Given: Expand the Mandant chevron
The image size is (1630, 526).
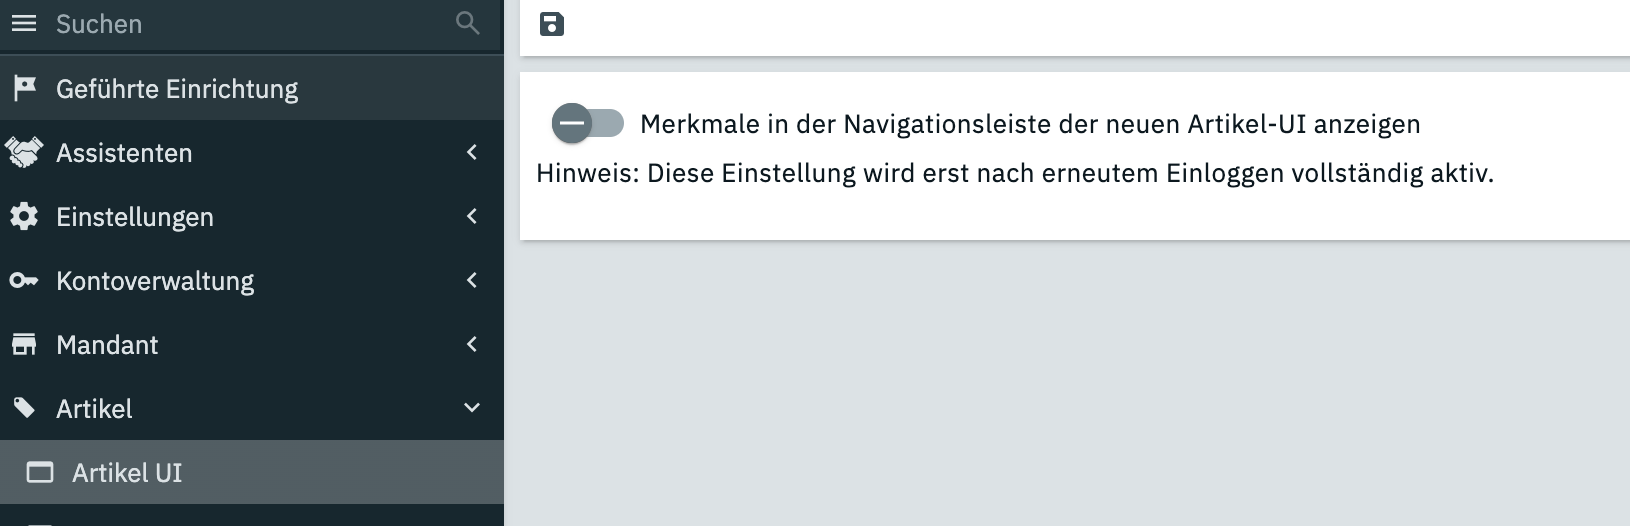Looking at the screenshot, I should point(472,344).
